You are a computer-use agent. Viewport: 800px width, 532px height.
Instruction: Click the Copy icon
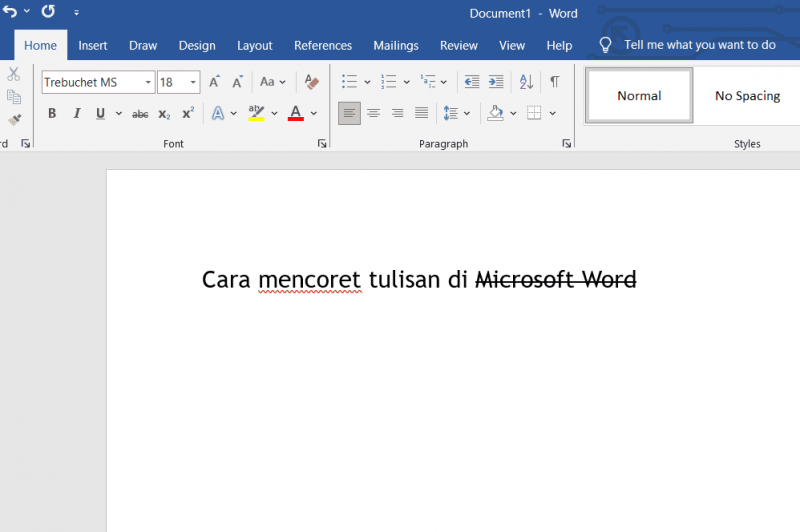[x=14, y=97]
